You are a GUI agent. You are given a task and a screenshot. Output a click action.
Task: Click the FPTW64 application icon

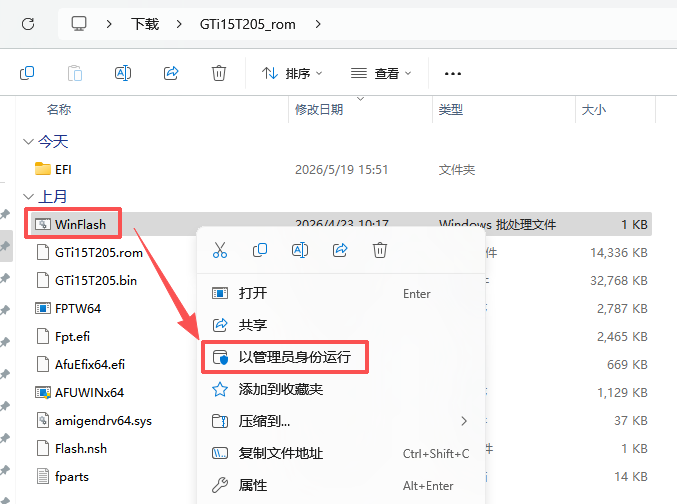point(43,308)
